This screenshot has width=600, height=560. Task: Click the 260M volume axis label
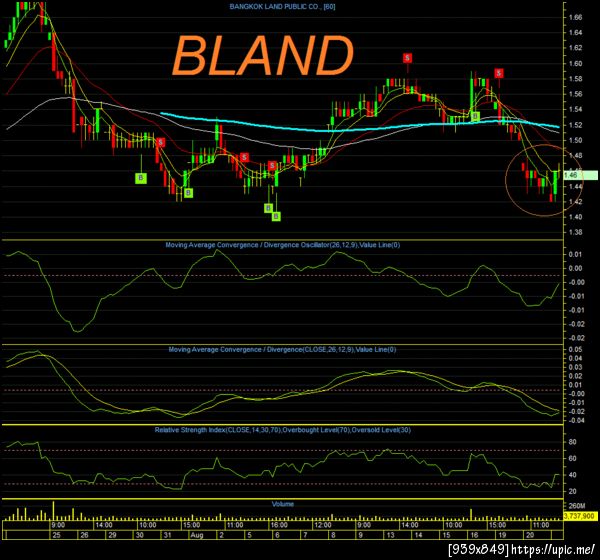click(577, 506)
